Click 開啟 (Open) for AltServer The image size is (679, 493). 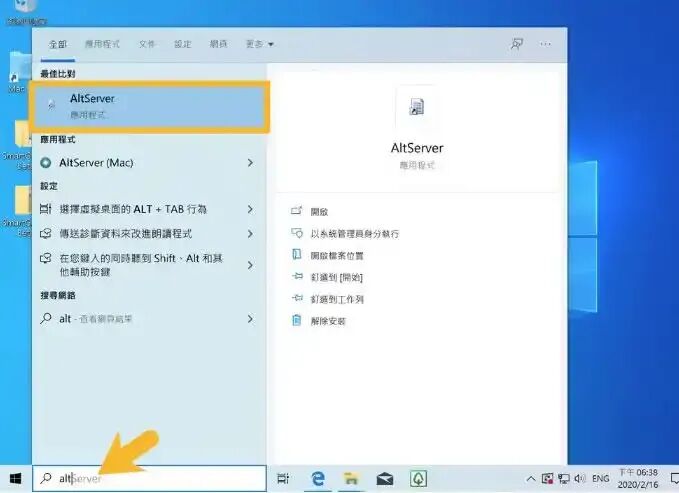pos(319,212)
